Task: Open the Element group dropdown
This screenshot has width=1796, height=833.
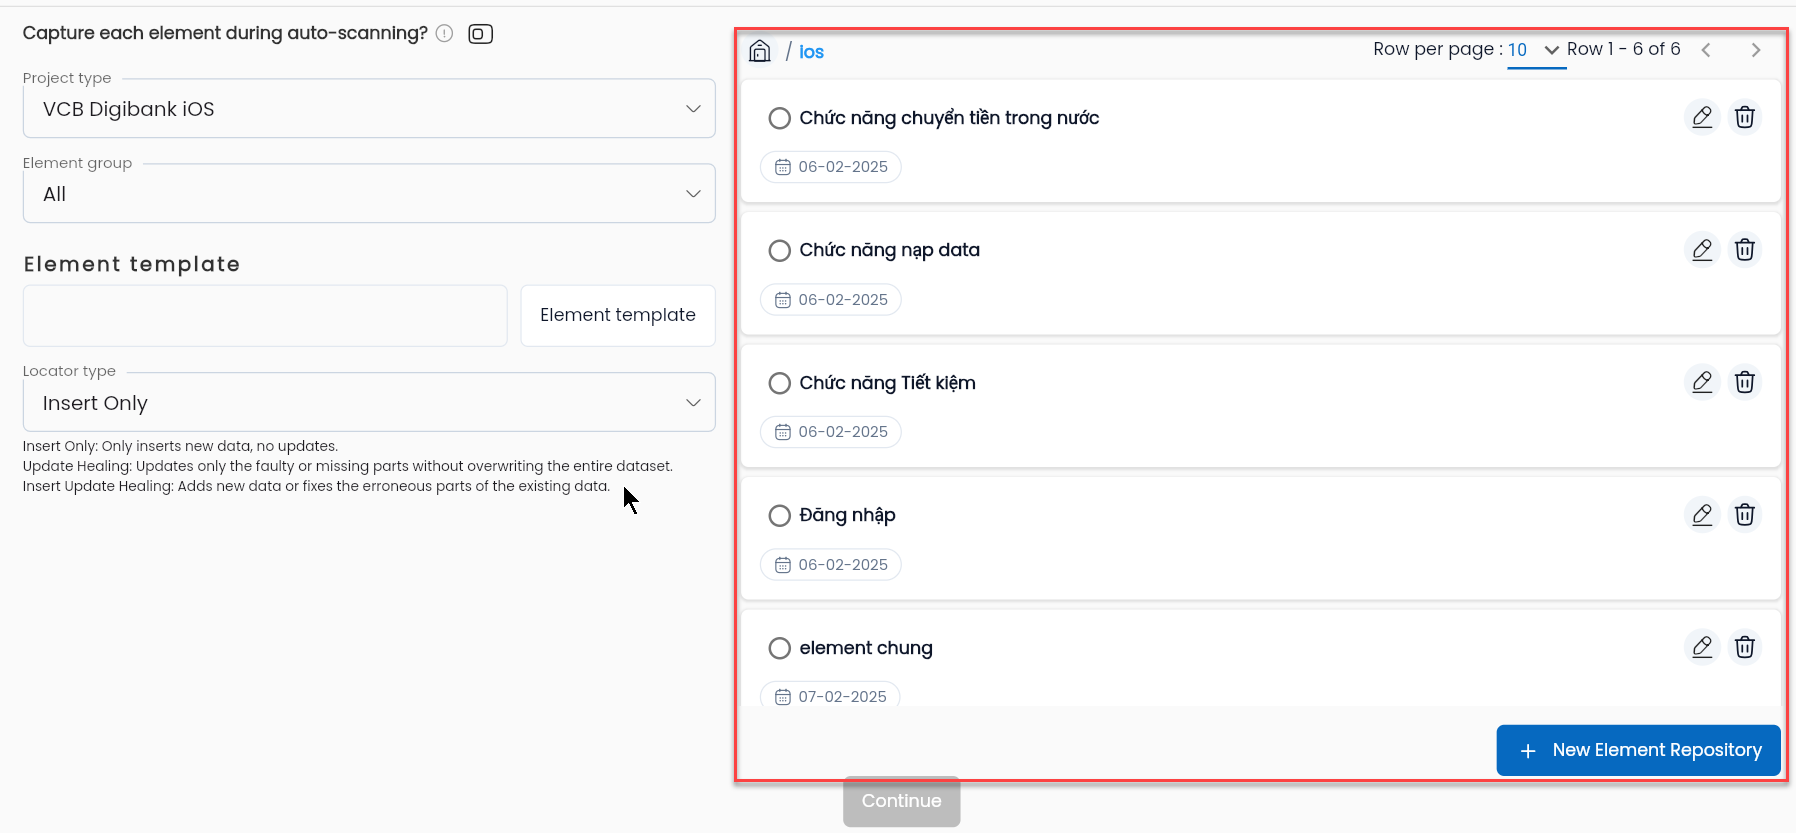Action: point(369,194)
